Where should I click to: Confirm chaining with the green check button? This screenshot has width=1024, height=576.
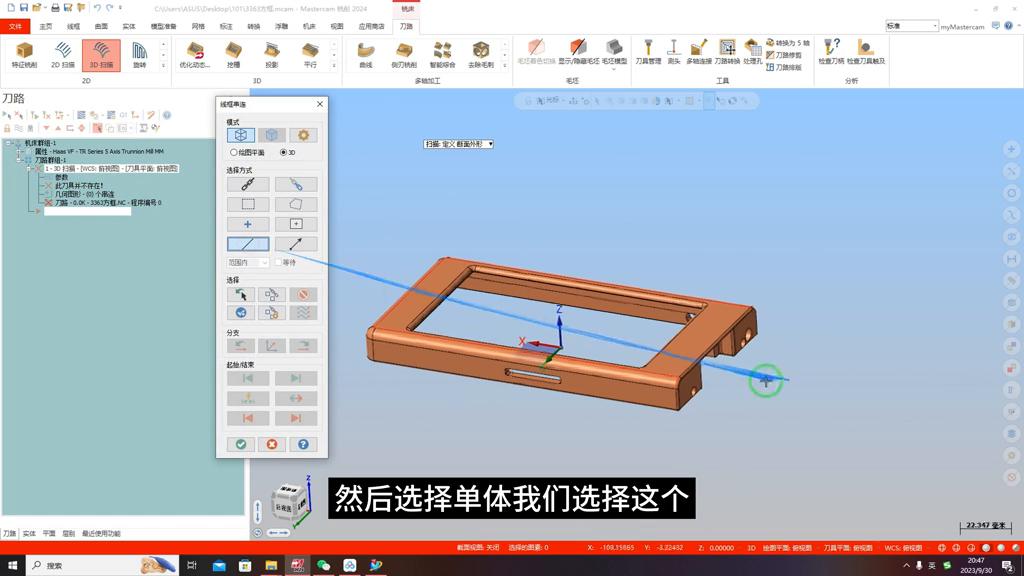[x=240, y=444]
